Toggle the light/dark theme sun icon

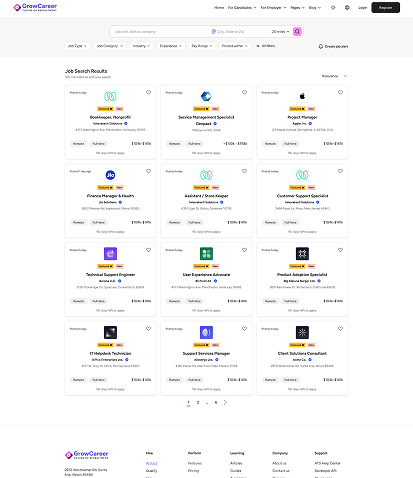[333, 7]
